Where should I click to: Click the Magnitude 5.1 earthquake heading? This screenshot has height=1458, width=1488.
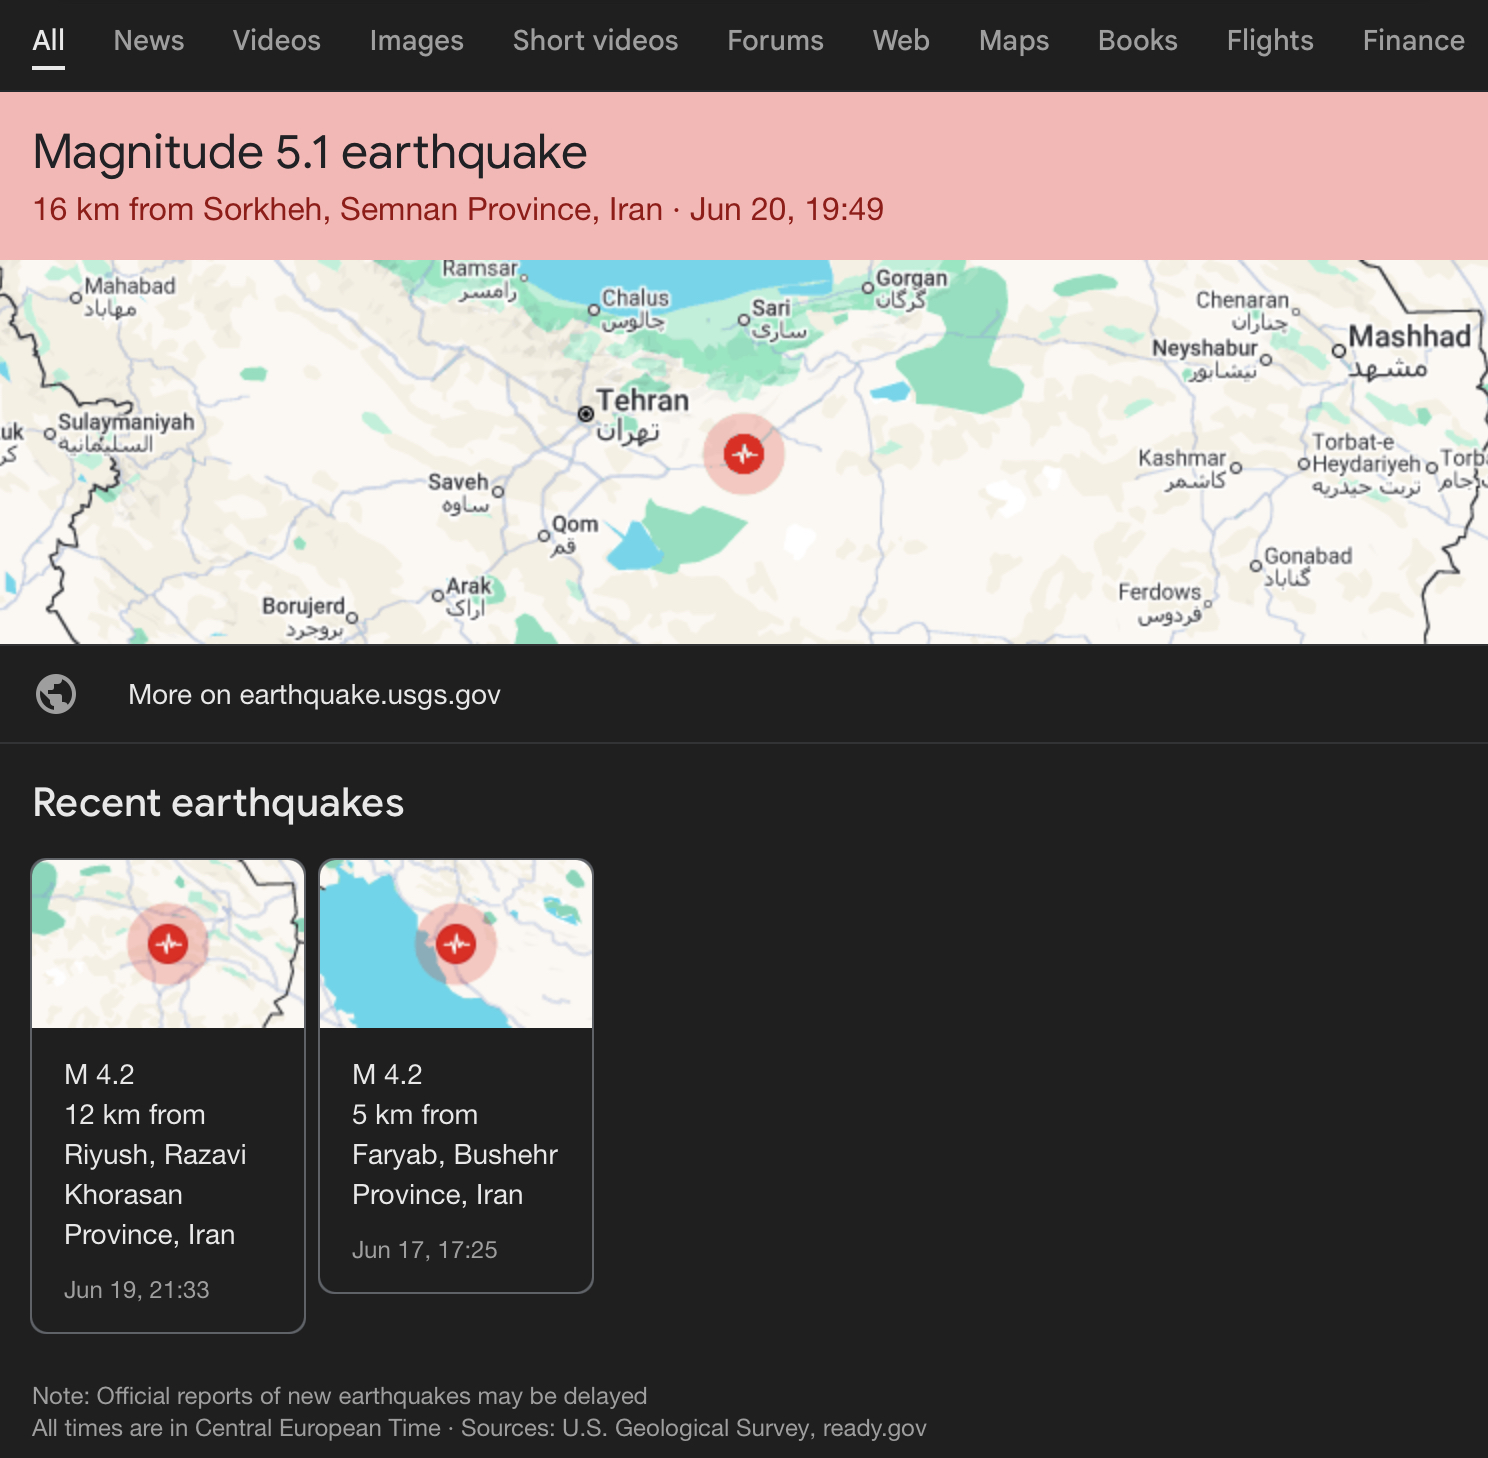[x=310, y=153]
